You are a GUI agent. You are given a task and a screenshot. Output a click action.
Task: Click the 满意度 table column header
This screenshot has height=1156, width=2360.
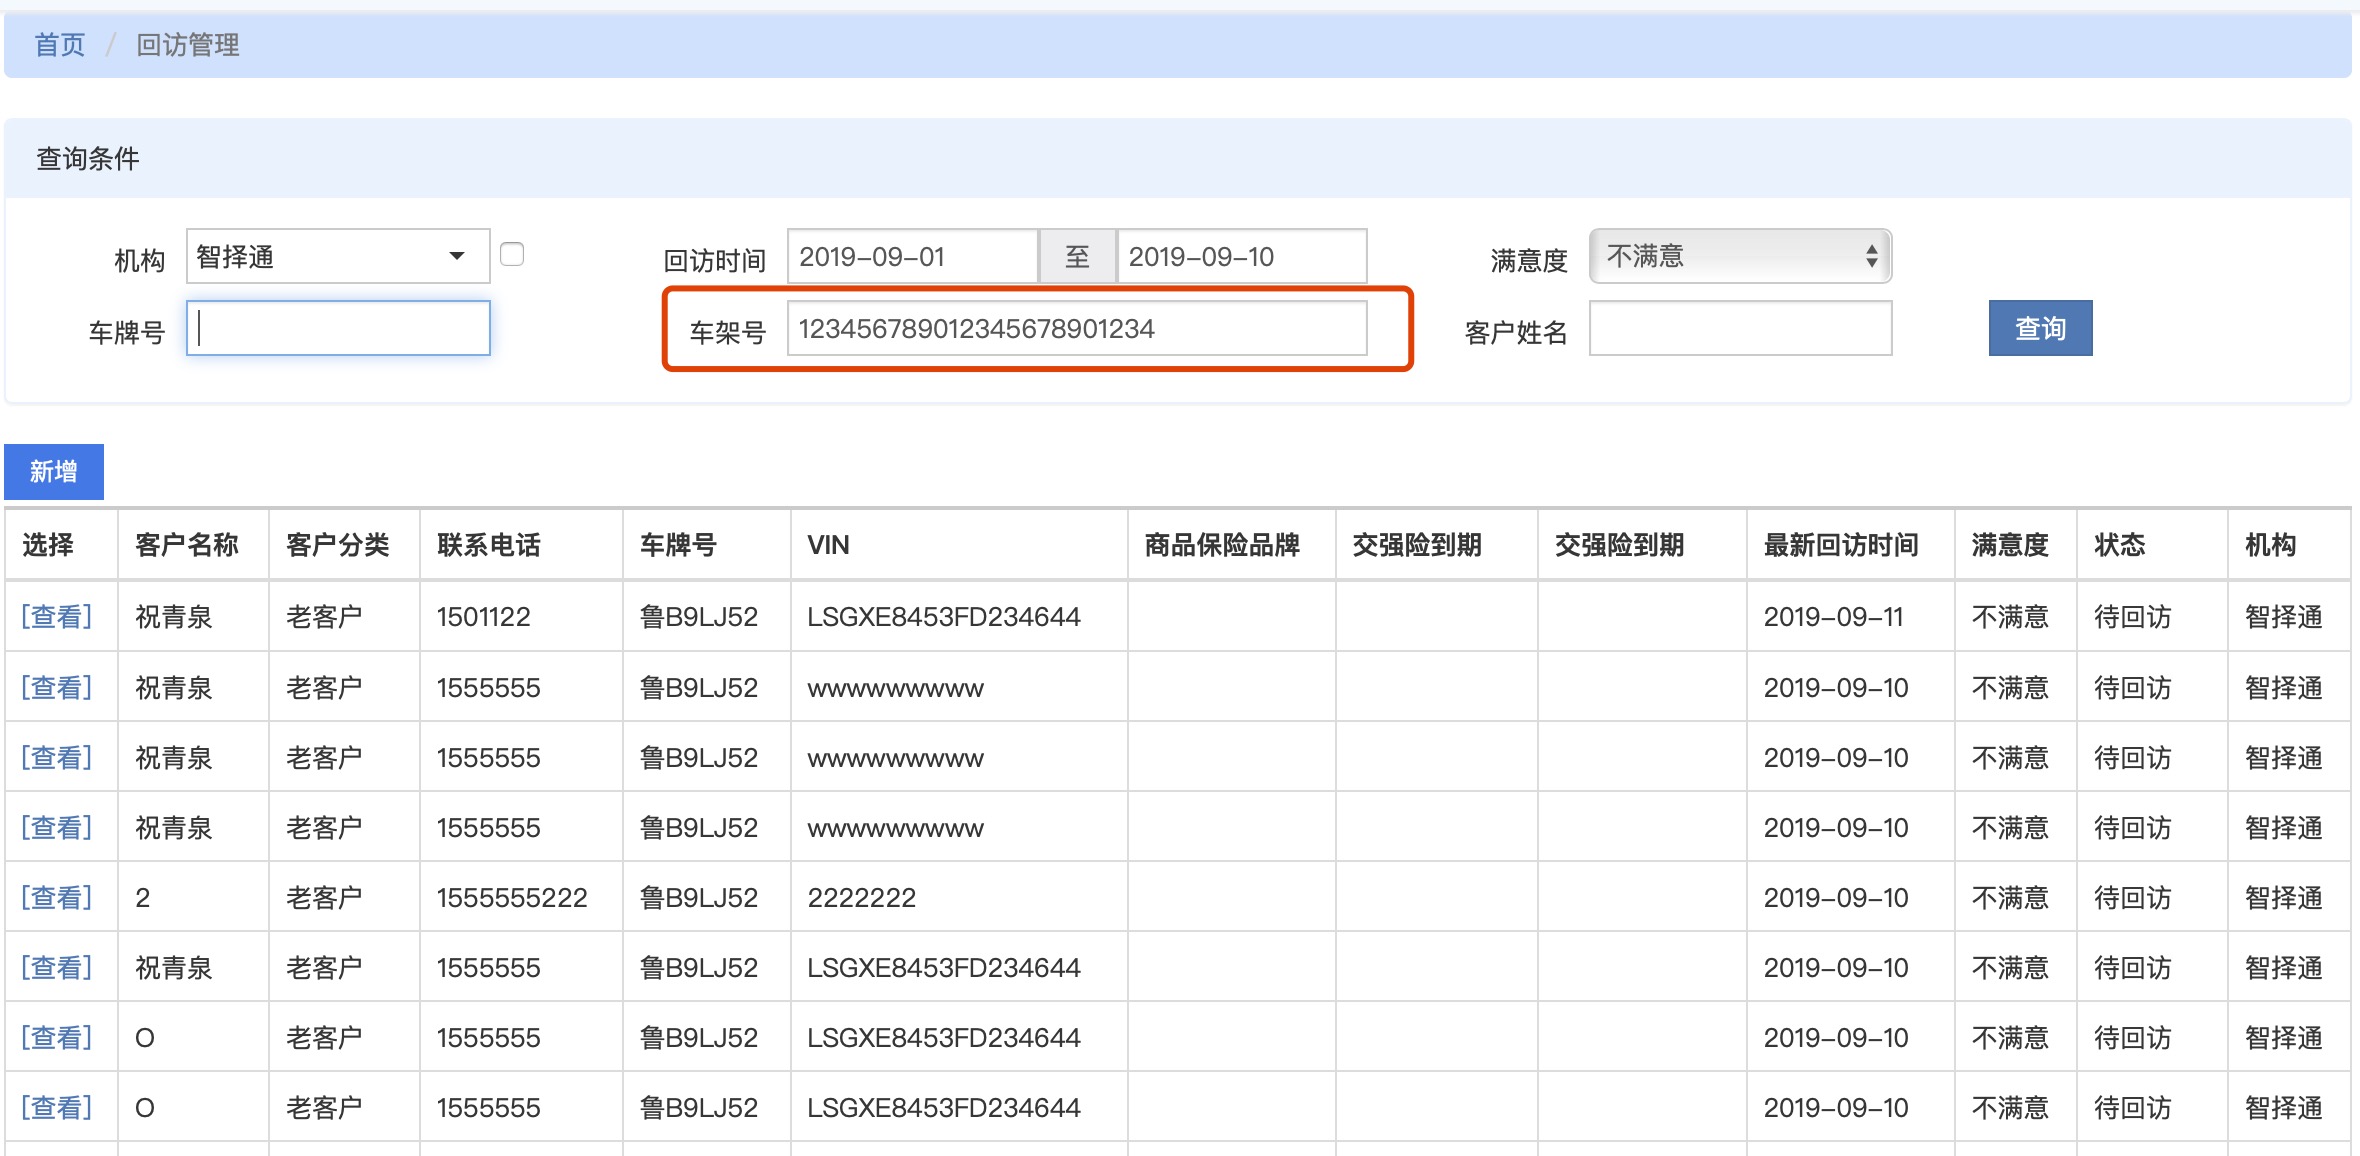coord(2009,545)
